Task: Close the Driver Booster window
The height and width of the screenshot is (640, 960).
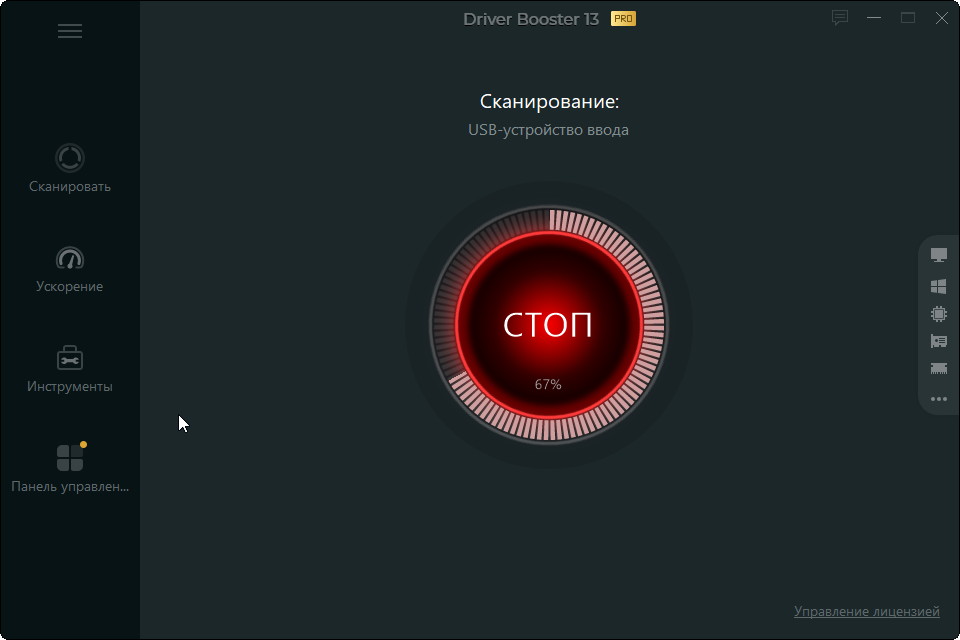Action: coord(940,18)
